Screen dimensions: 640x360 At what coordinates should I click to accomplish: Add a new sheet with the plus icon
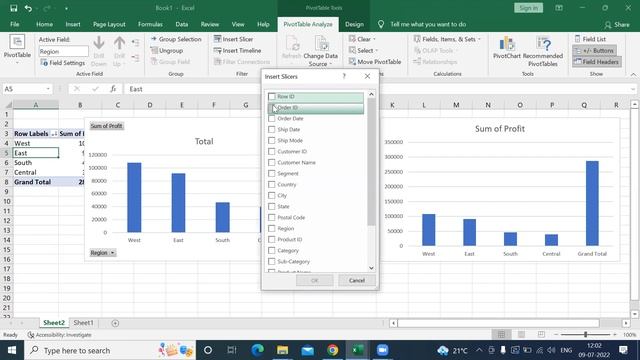pos(115,323)
